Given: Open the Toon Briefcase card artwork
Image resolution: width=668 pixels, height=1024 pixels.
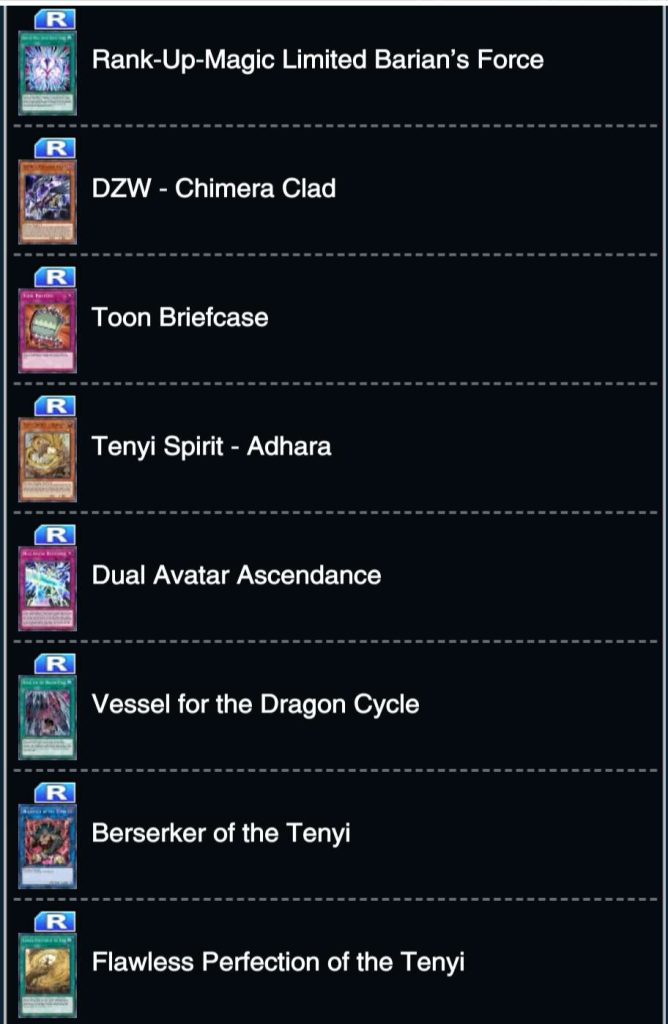Looking at the screenshot, I should click(x=47, y=330).
